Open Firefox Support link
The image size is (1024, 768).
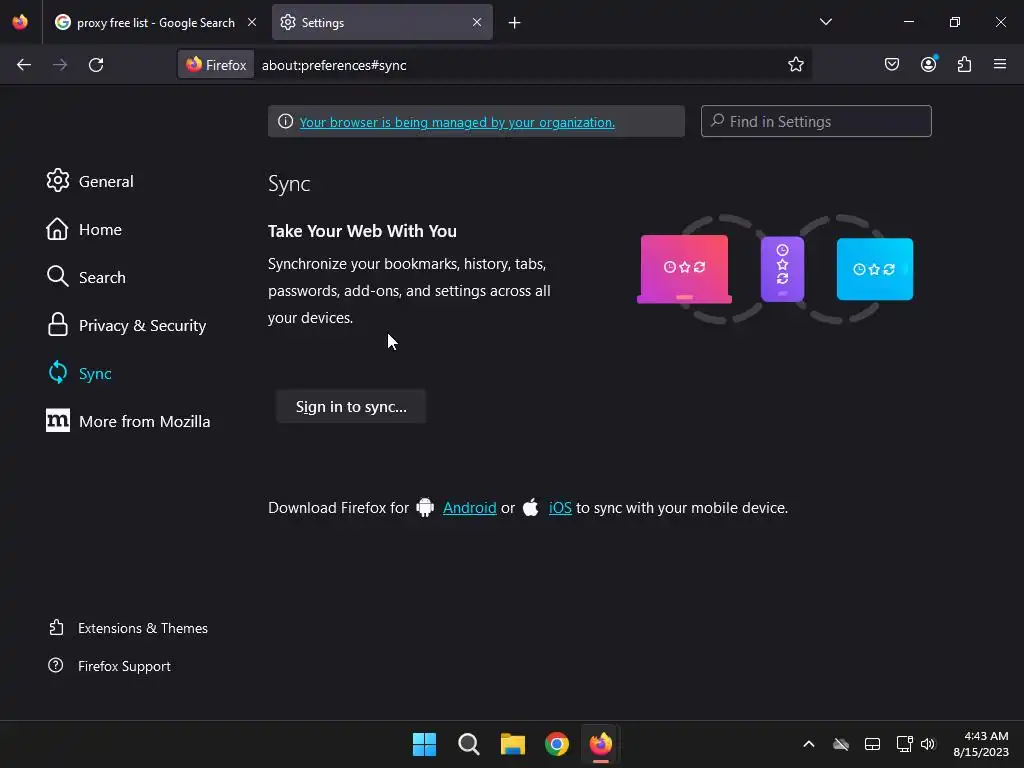pyautogui.click(x=110, y=665)
